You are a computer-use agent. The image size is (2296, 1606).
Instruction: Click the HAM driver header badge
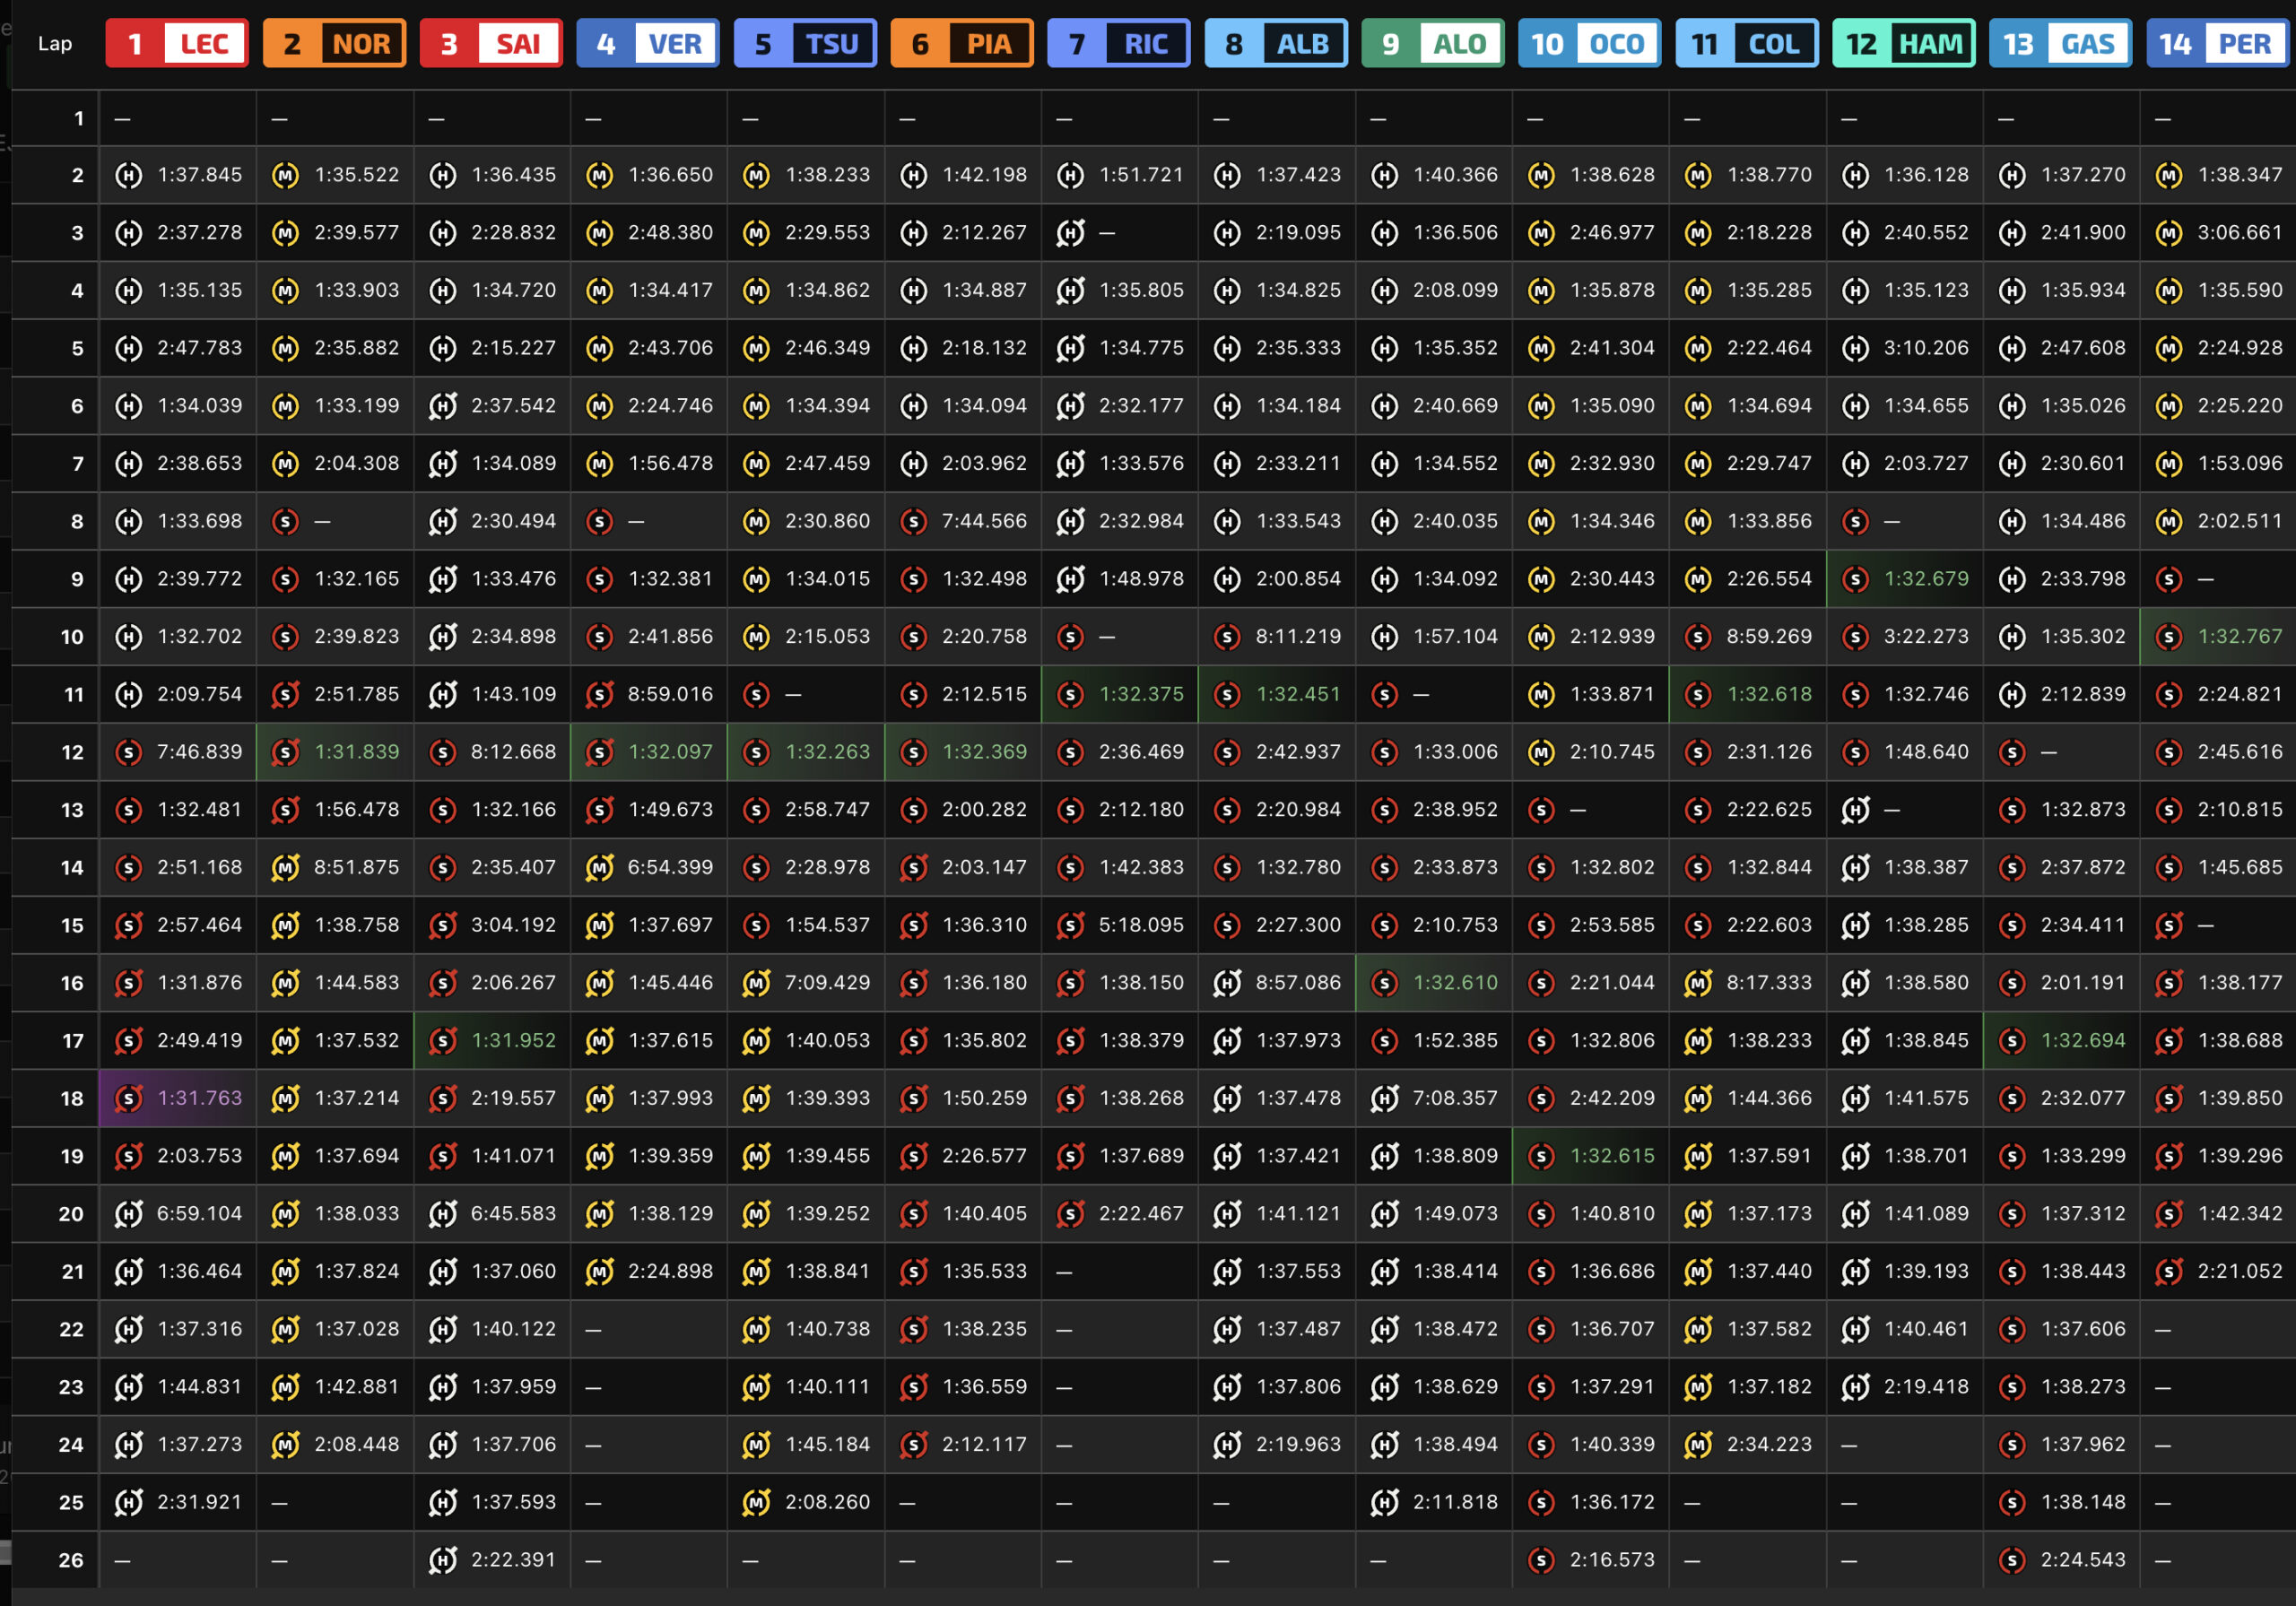(x=1904, y=43)
